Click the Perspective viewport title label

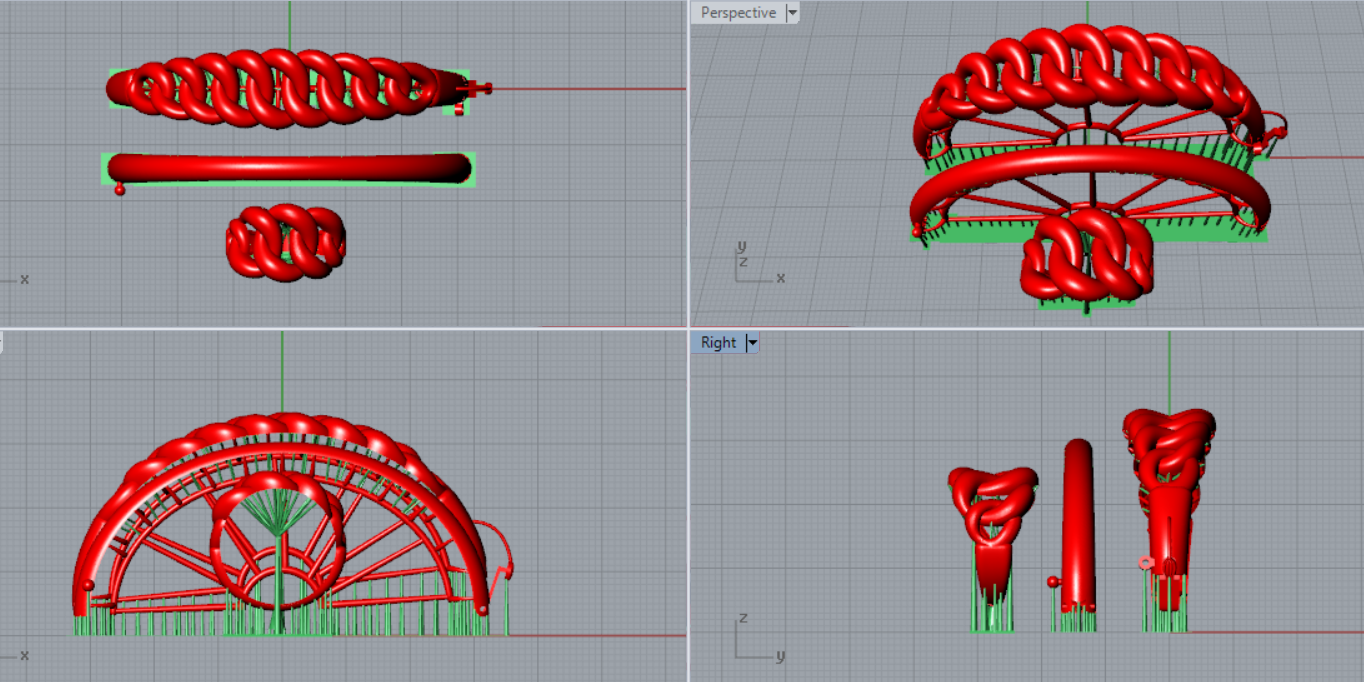tap(738, 13)
